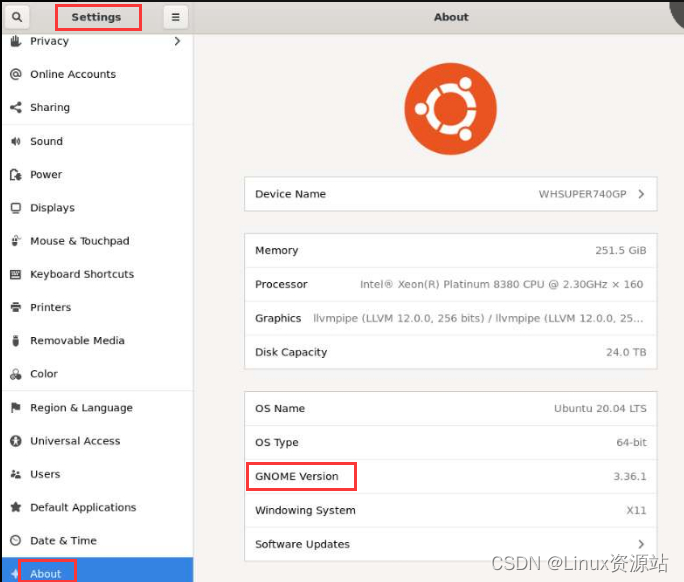
Task: Click the Graphics label
Action: [x=278, y=318]
